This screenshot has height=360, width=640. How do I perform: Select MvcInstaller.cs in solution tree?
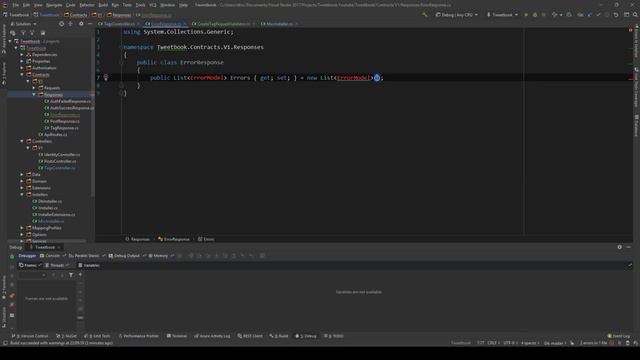(48, 221)
